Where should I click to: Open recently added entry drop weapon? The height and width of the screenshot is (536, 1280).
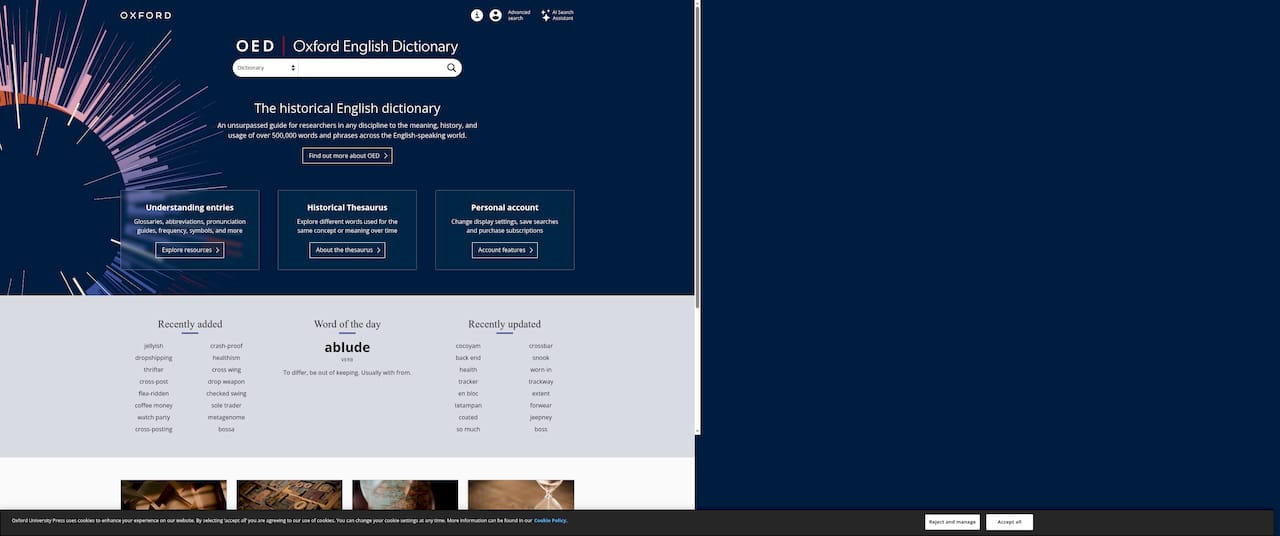(x=226, y=382)
